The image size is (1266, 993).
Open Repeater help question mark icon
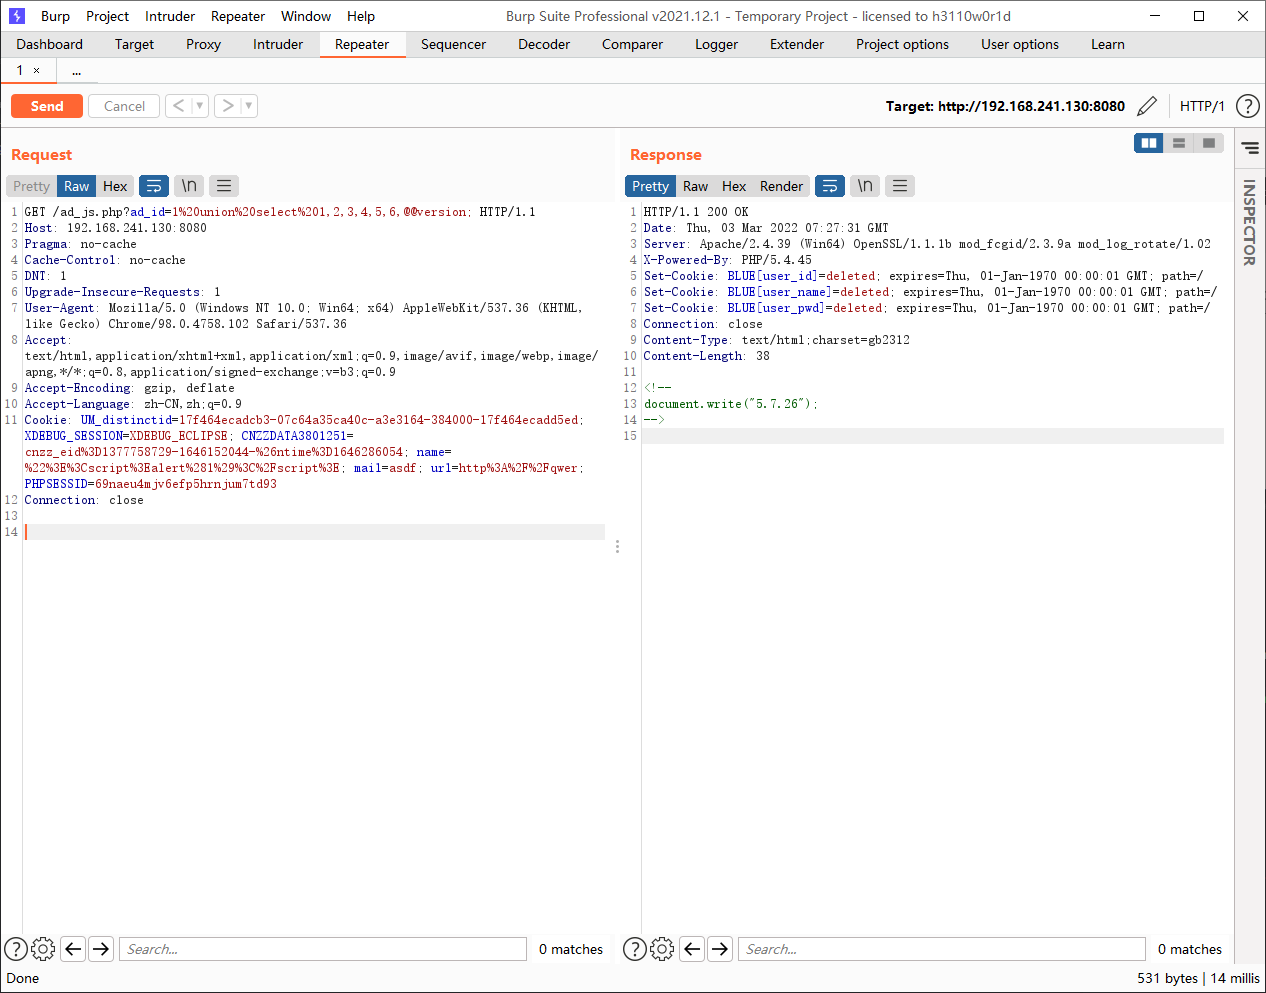click(1247, 106)
